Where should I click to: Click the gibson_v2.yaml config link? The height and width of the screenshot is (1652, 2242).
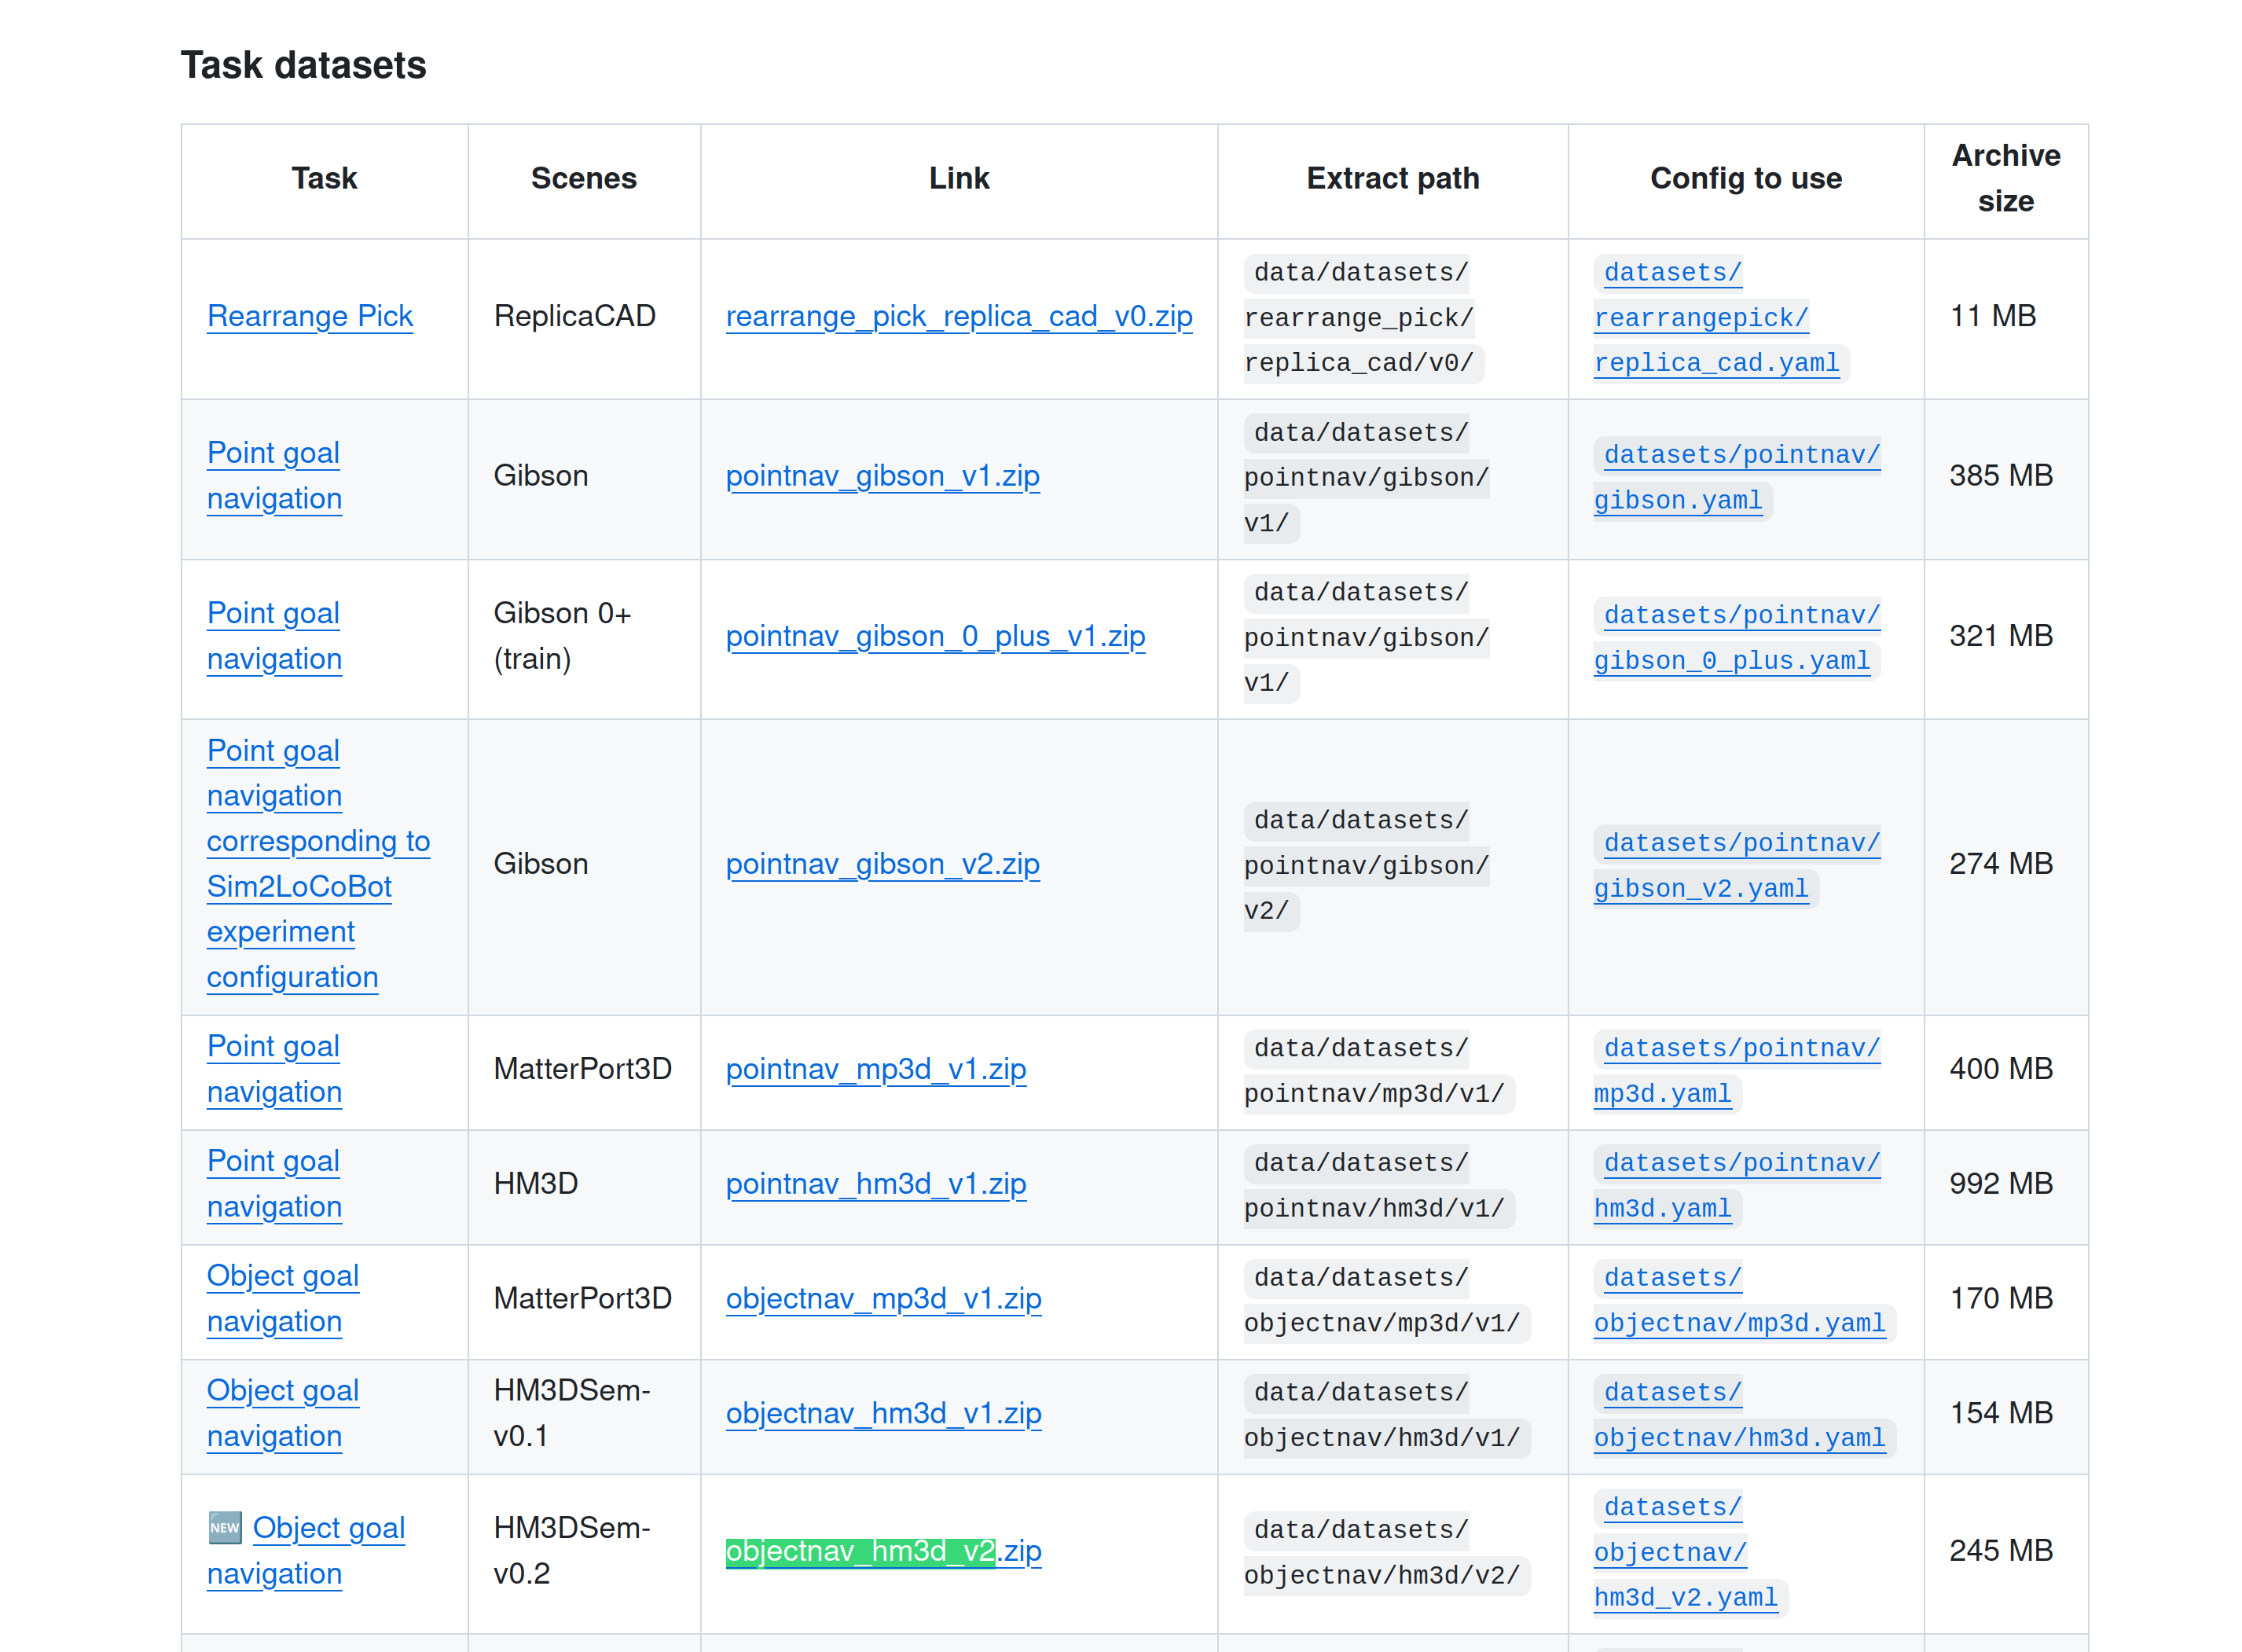pos(1700,888)
